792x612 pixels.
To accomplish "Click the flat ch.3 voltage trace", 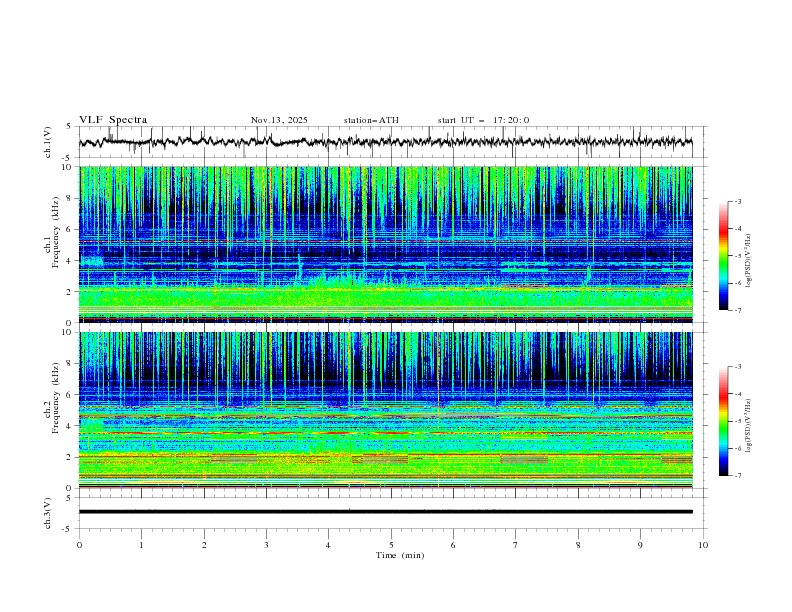I will click(x=385, y=512).
